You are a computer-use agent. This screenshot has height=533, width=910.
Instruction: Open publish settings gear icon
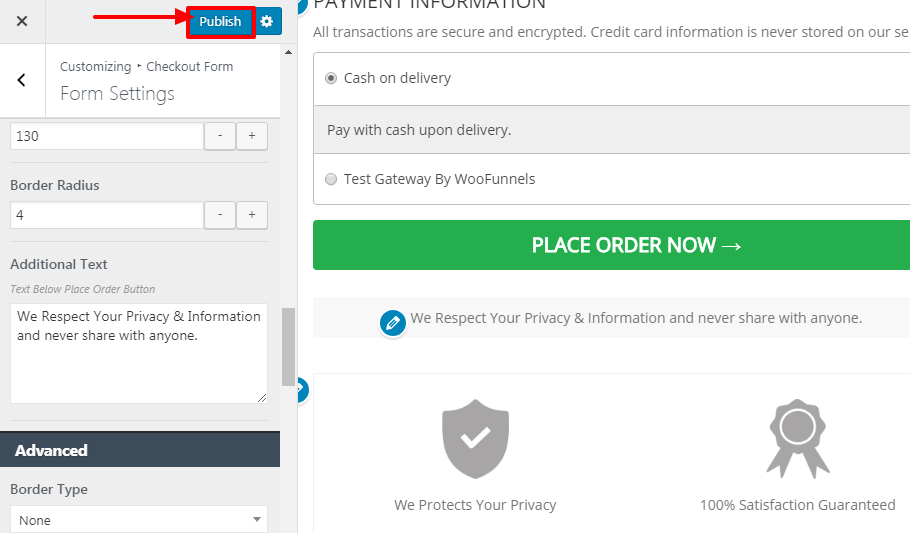[x=268, y=21]
